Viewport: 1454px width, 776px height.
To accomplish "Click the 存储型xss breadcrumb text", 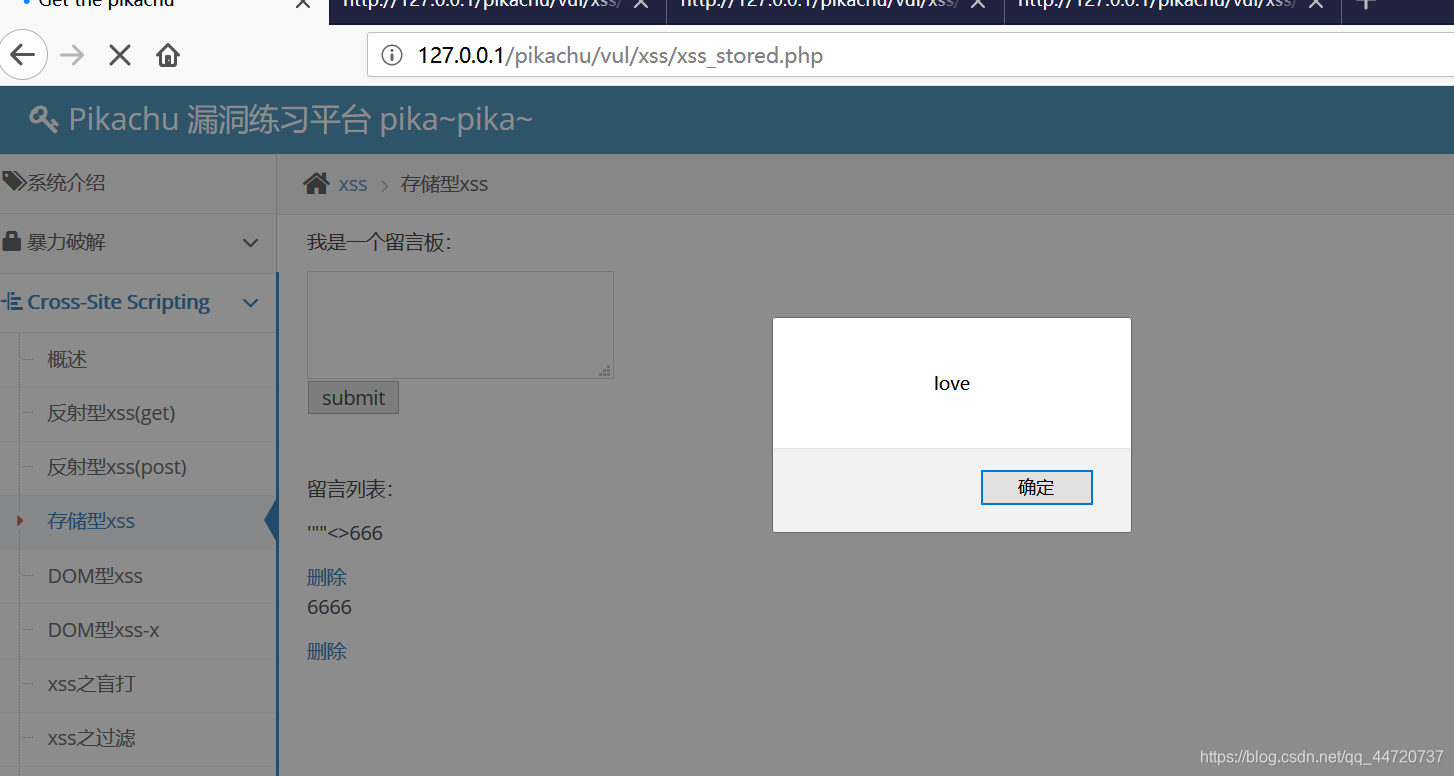I will (444, 184).
